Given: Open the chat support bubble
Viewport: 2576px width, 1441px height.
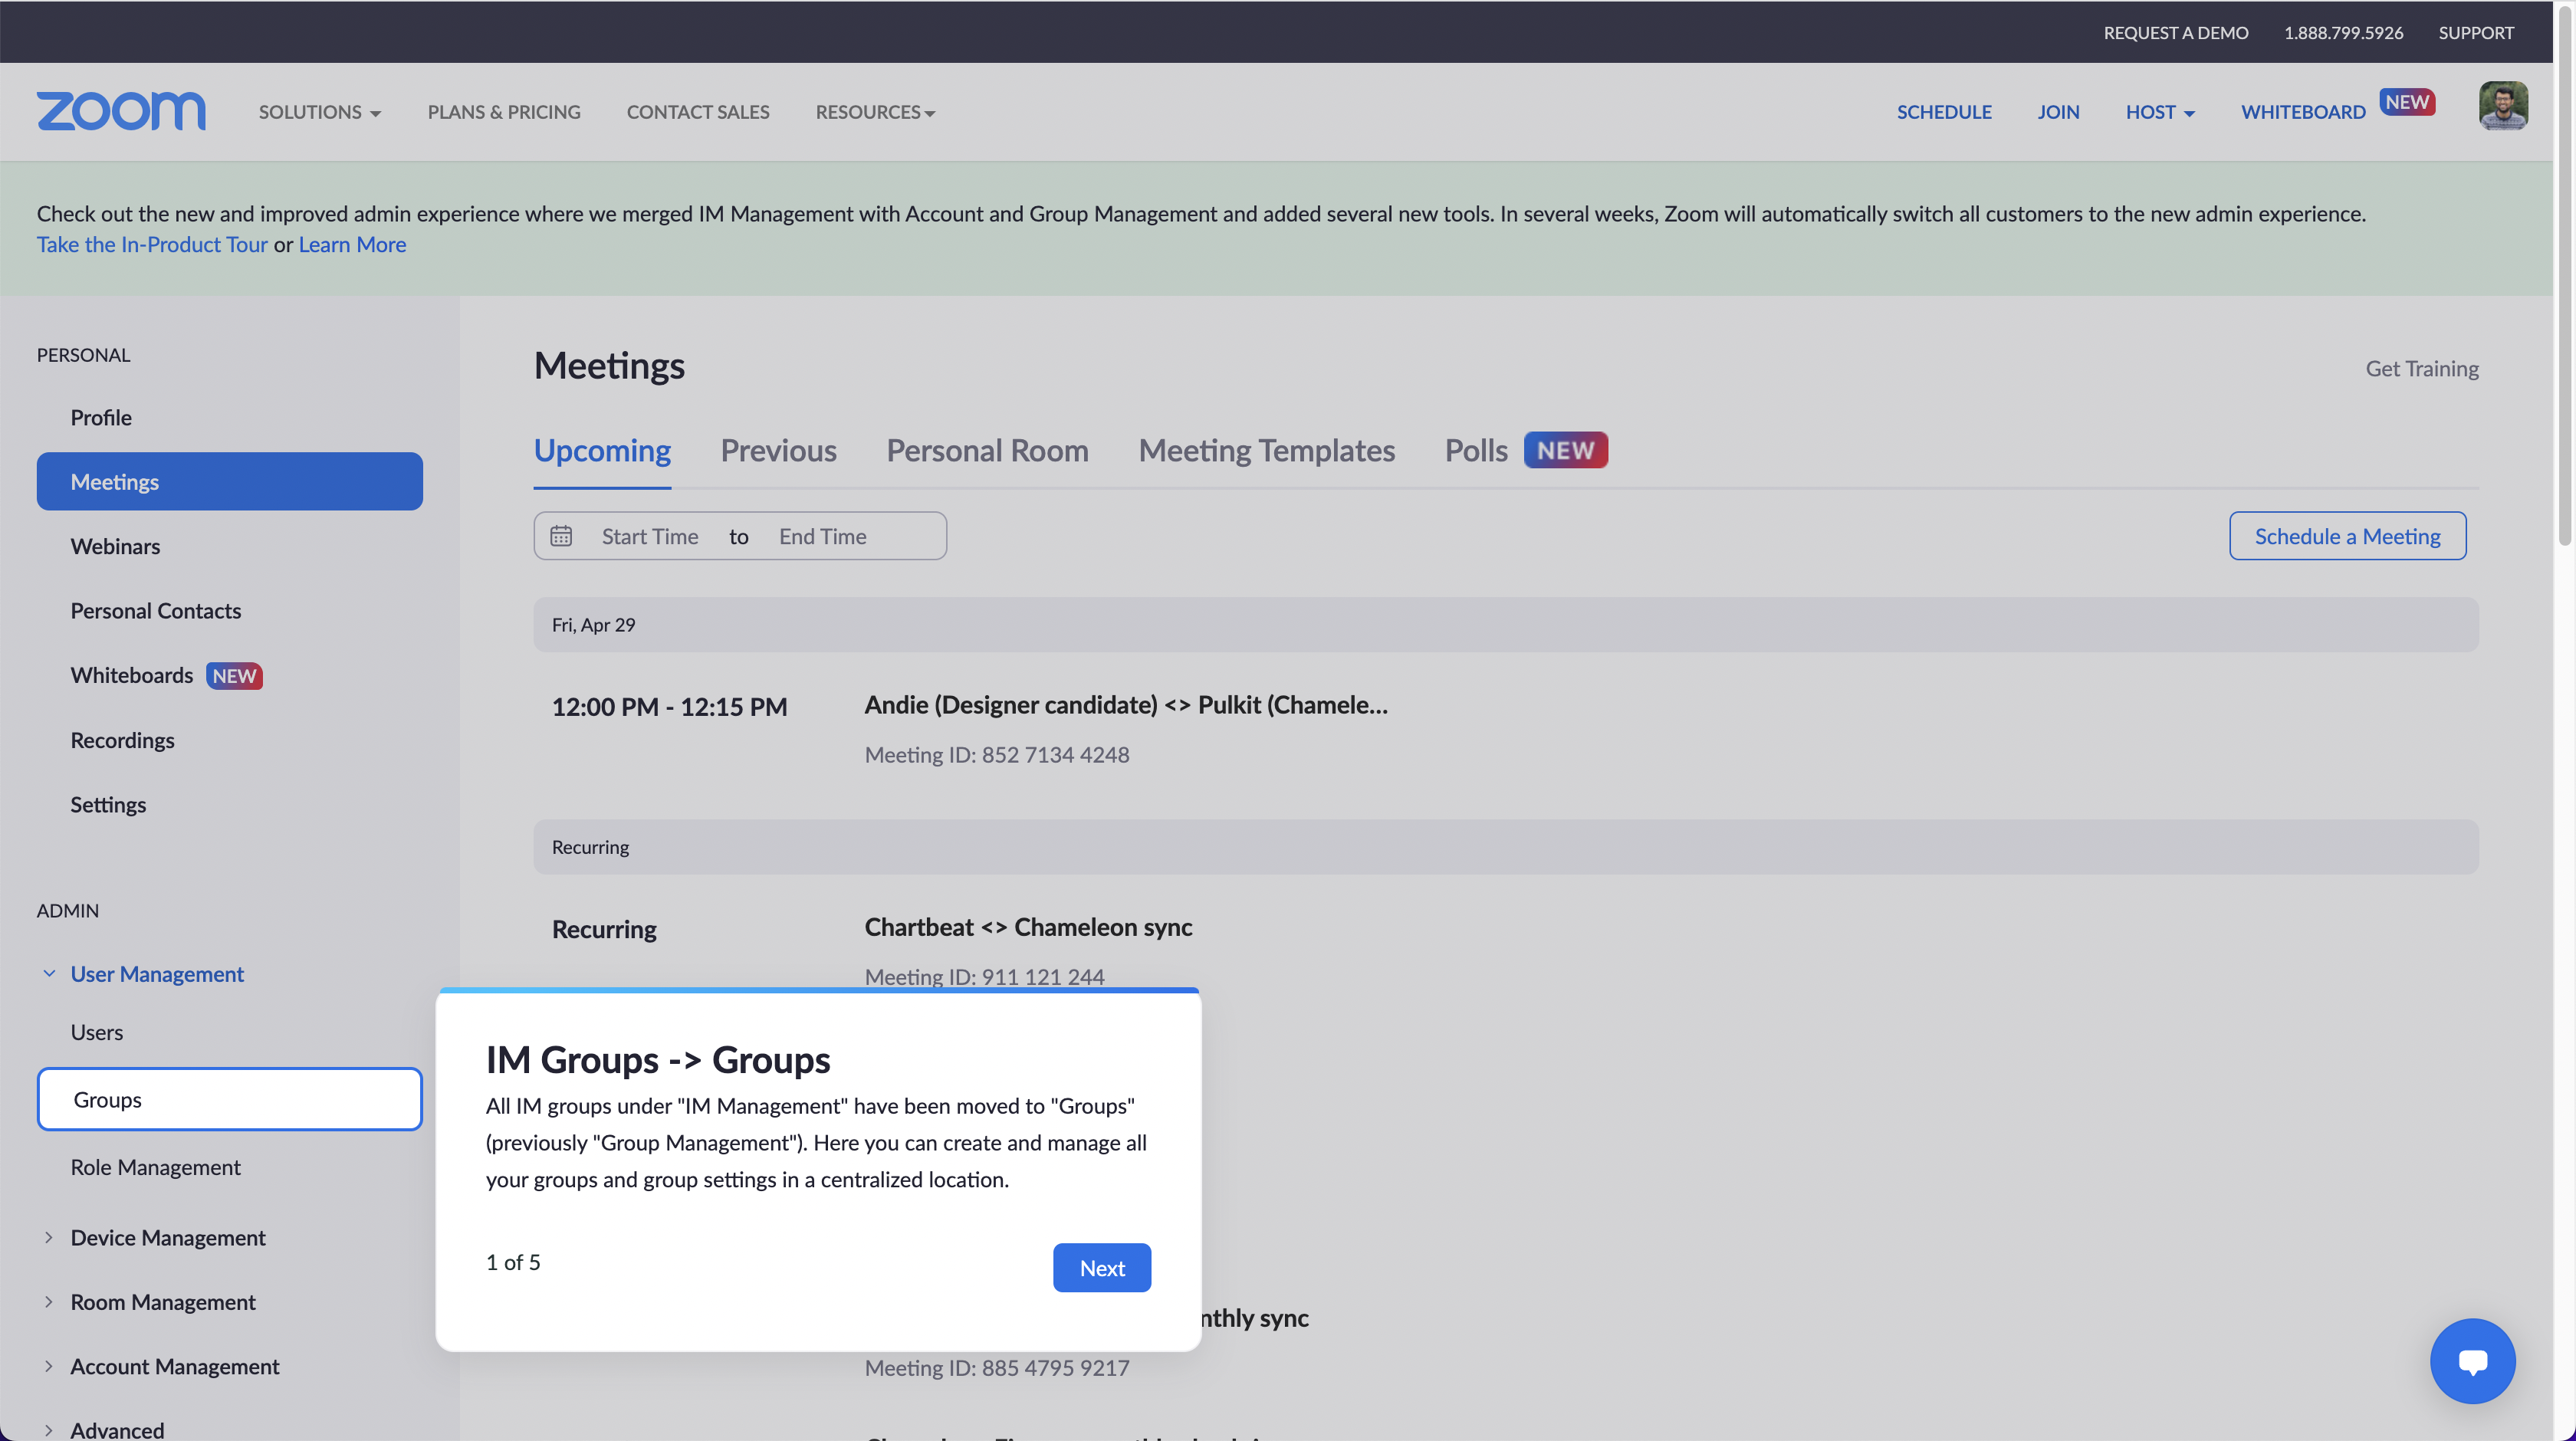Looking at the screenshot, I should pyautogui.click(x=2472, y=1361).
